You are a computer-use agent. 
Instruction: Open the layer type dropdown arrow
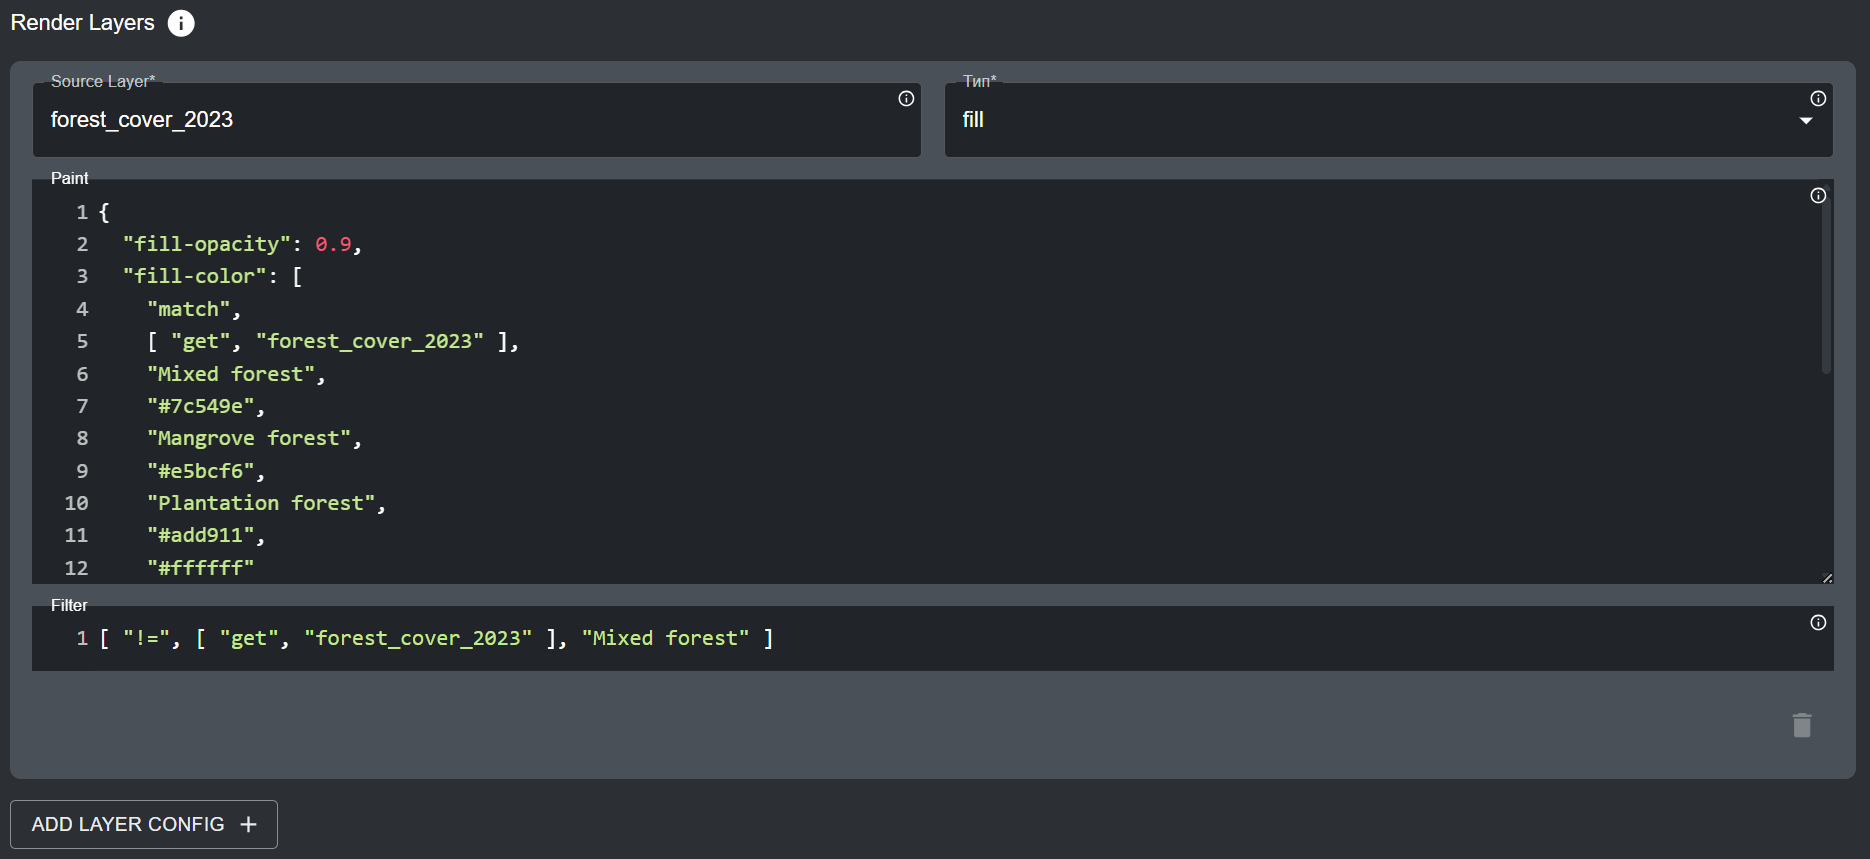point(1806,121)
